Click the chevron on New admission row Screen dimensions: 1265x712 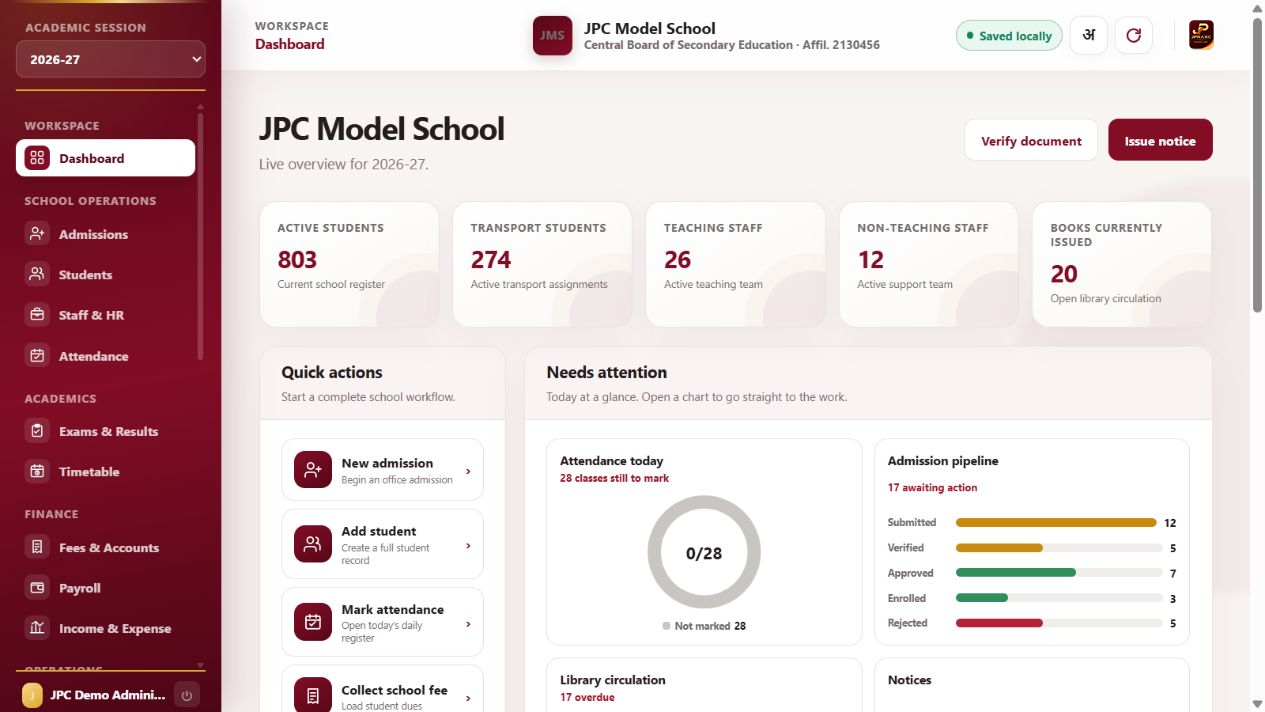point(468,471)
